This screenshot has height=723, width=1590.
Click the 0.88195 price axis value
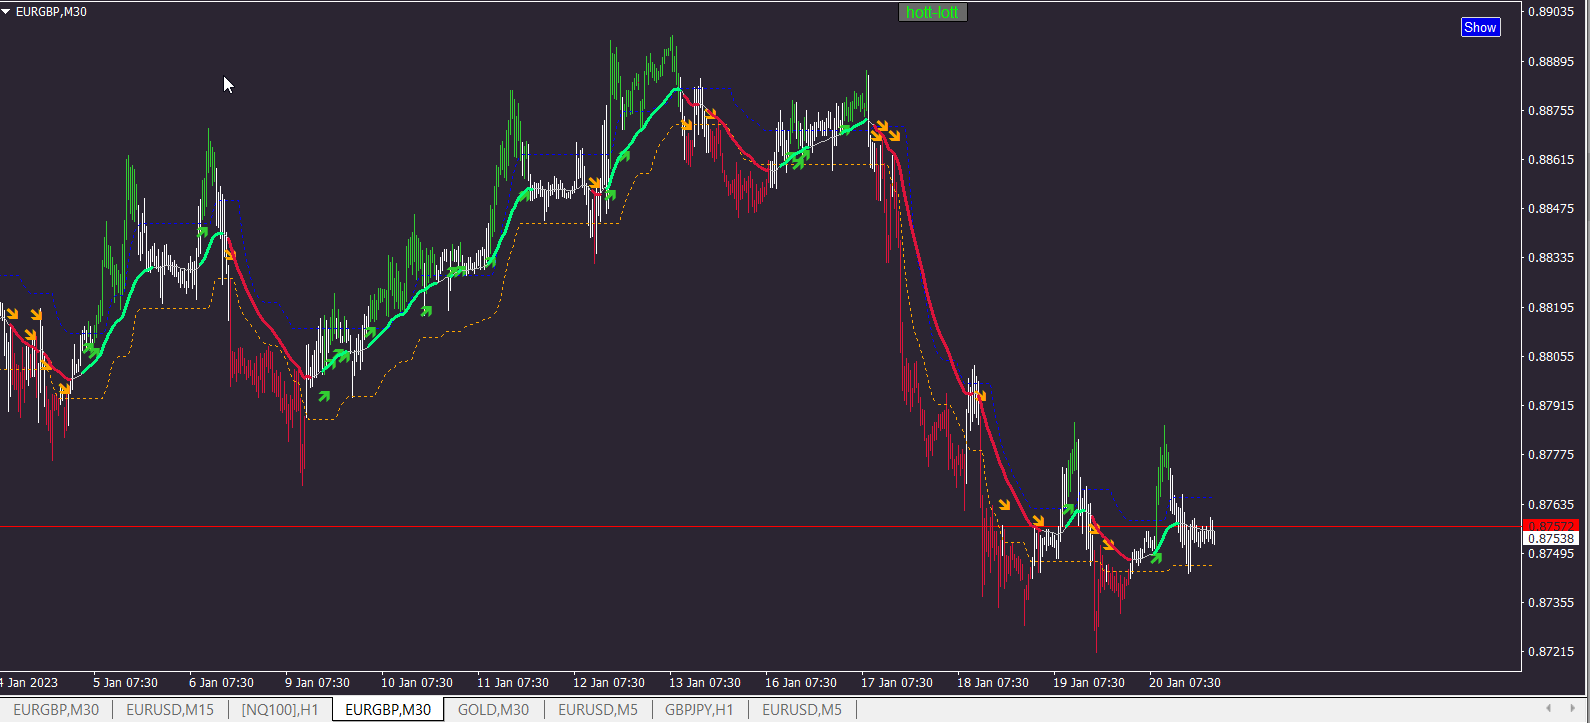(x=1551, y=307)
